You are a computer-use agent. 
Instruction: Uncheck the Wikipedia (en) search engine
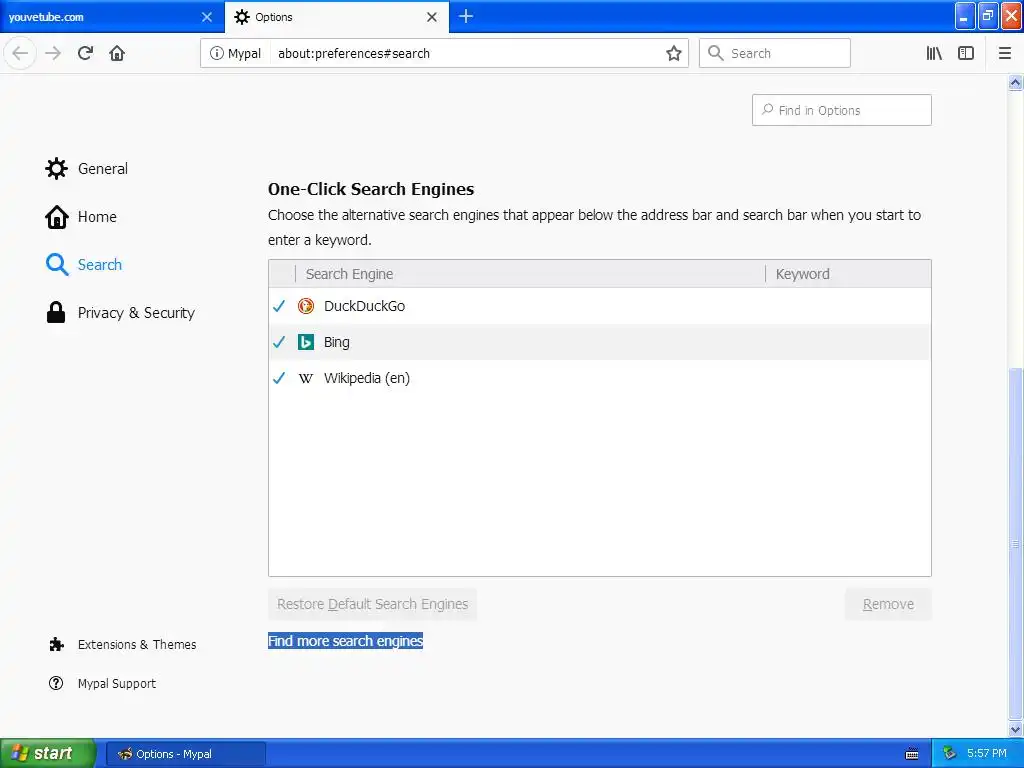point(279,377)
